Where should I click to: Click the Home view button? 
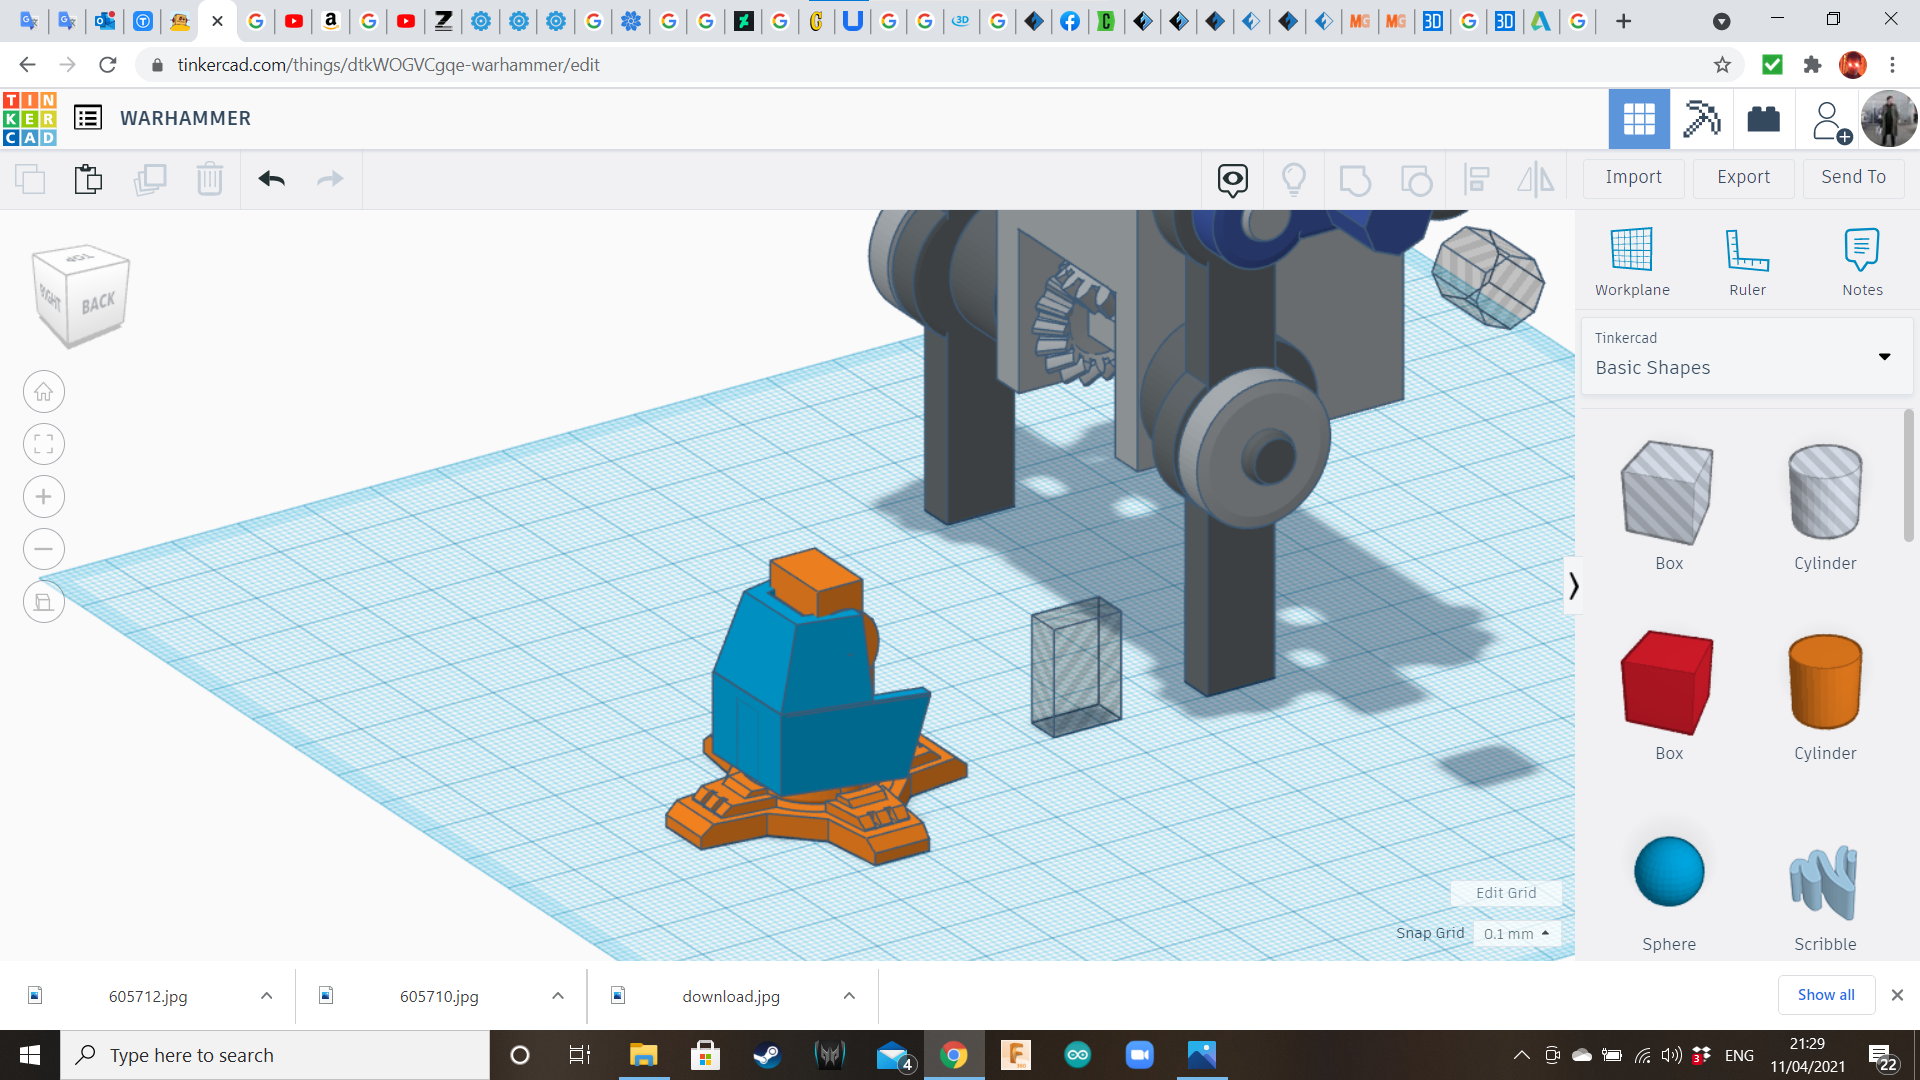pos(44,392)
